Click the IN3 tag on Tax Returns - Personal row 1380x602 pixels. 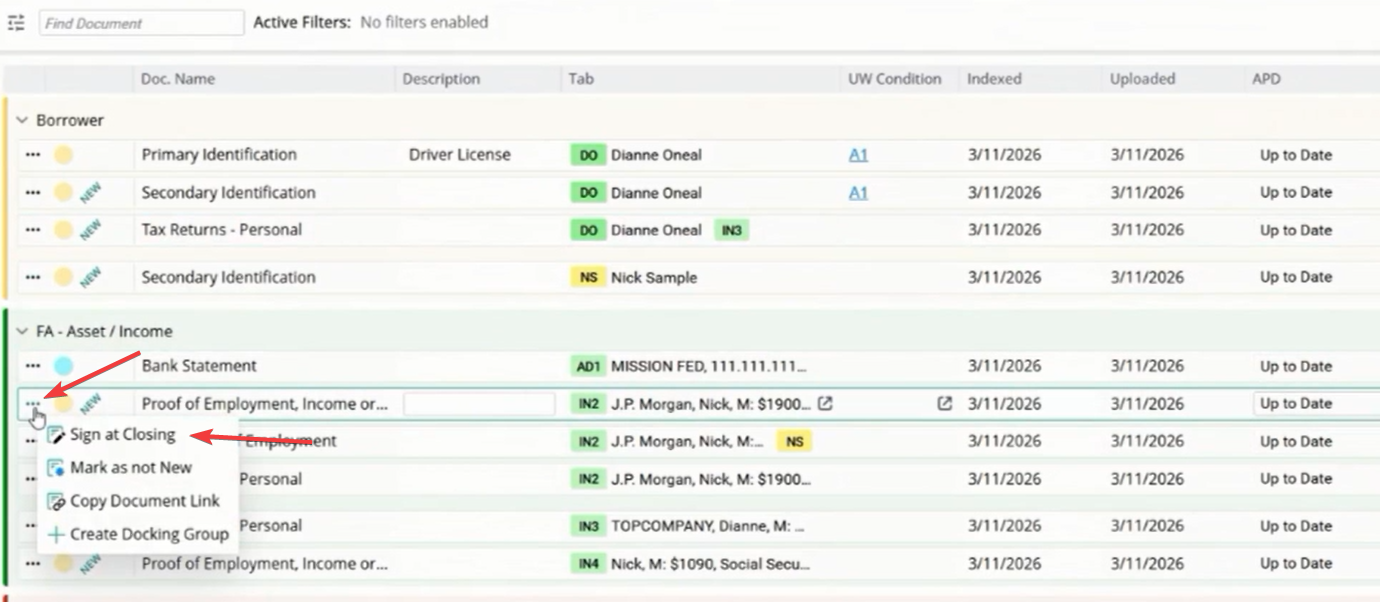click(731, 230)
